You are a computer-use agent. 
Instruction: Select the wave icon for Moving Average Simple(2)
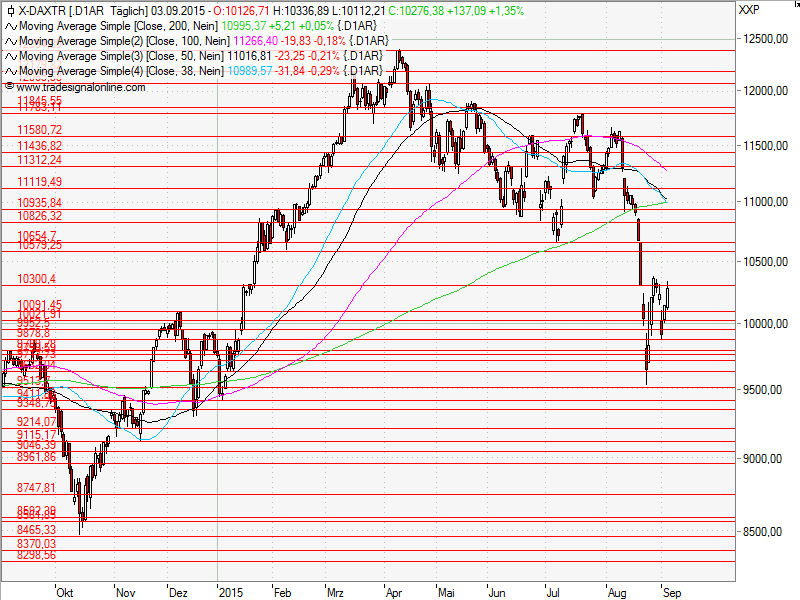click(x=10, y=42)
